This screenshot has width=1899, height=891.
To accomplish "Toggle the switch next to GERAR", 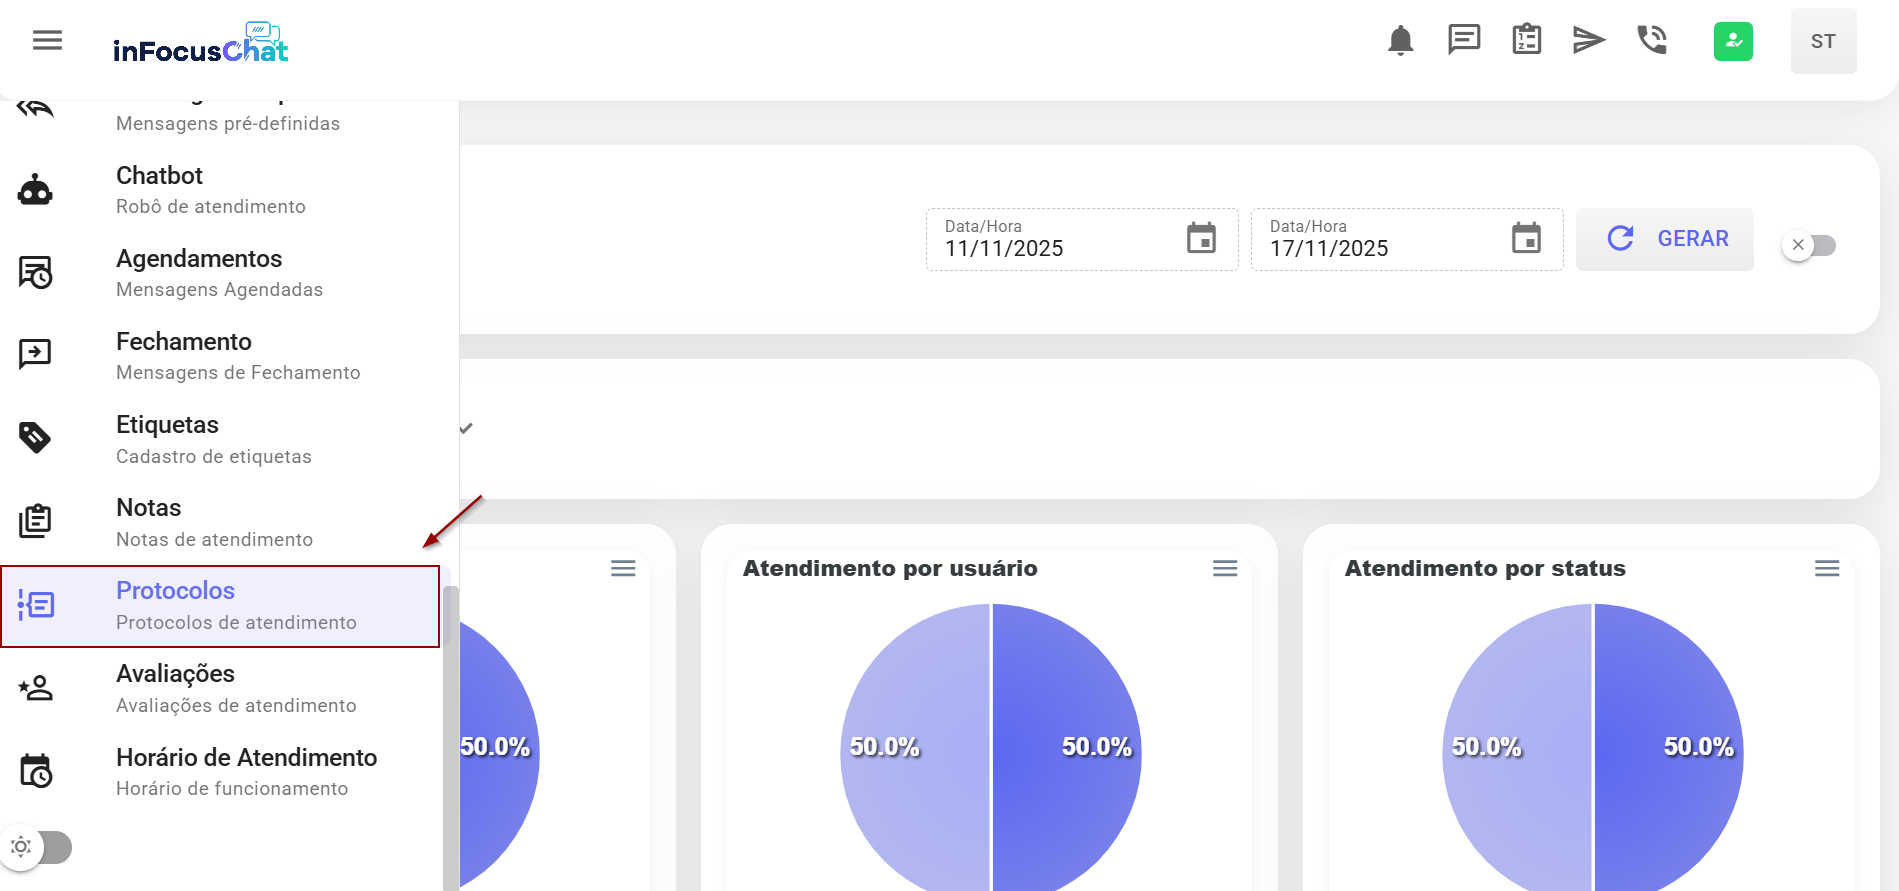I will pos(1809,245).
